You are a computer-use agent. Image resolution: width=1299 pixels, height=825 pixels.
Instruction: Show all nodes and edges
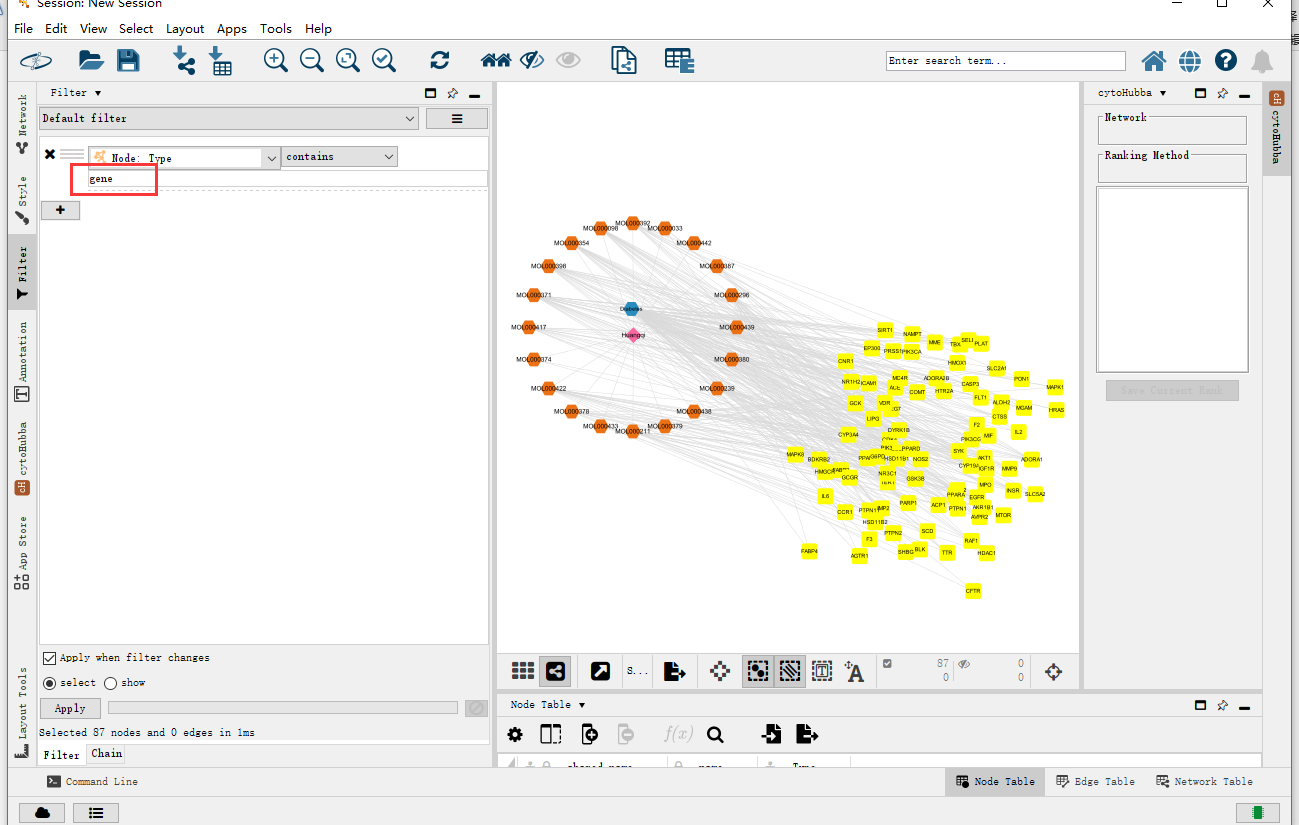coord(568,60)
